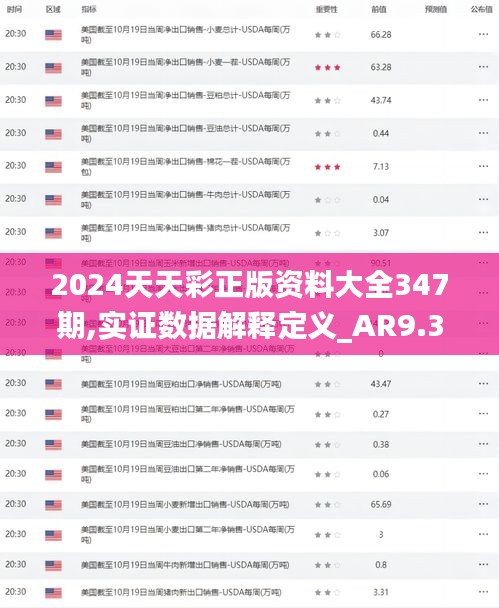Click US flag icon in 小麦总计 row
499x608 pixels.
coord(53,35)
